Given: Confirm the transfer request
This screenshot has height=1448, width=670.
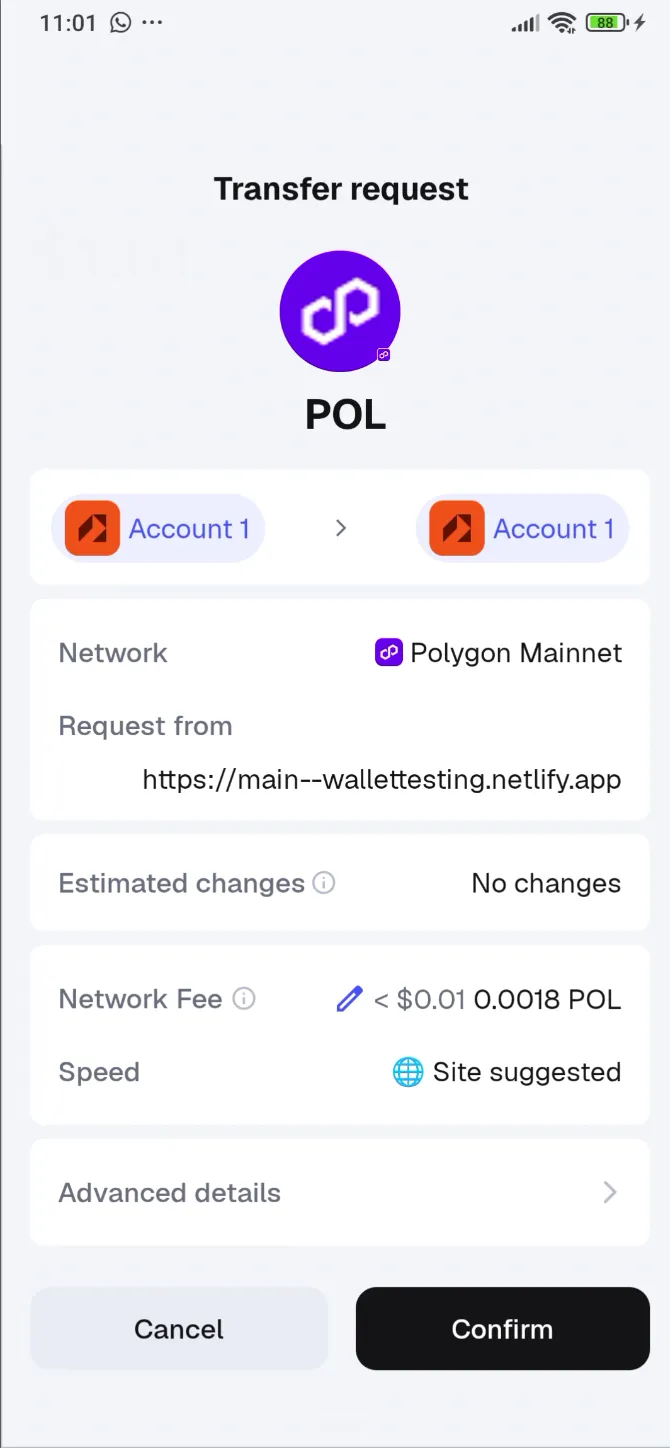Looking at the screenshot, I should (502, 1328).
